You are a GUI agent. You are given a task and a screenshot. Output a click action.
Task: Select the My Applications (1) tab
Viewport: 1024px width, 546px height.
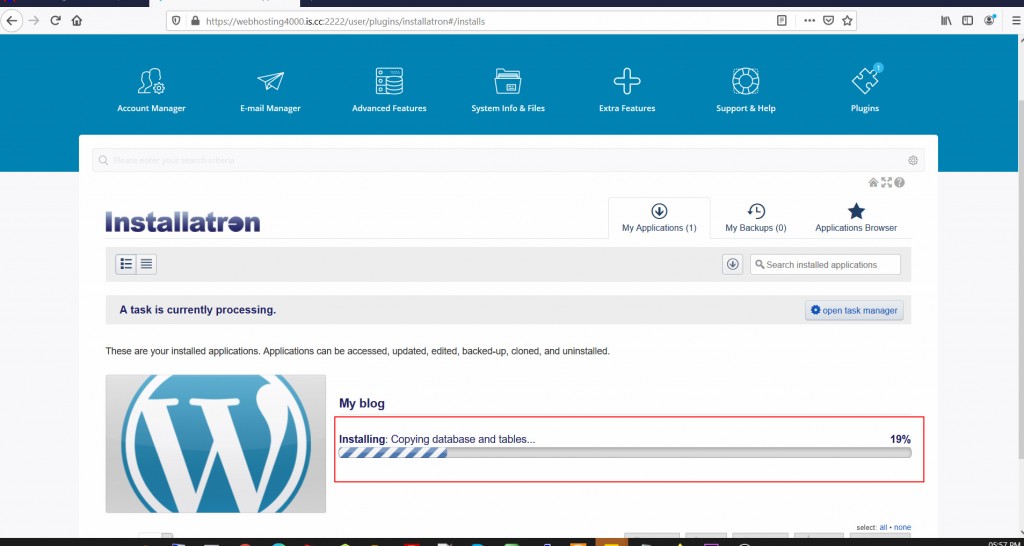pyautogui.click(x=659, y=218)
